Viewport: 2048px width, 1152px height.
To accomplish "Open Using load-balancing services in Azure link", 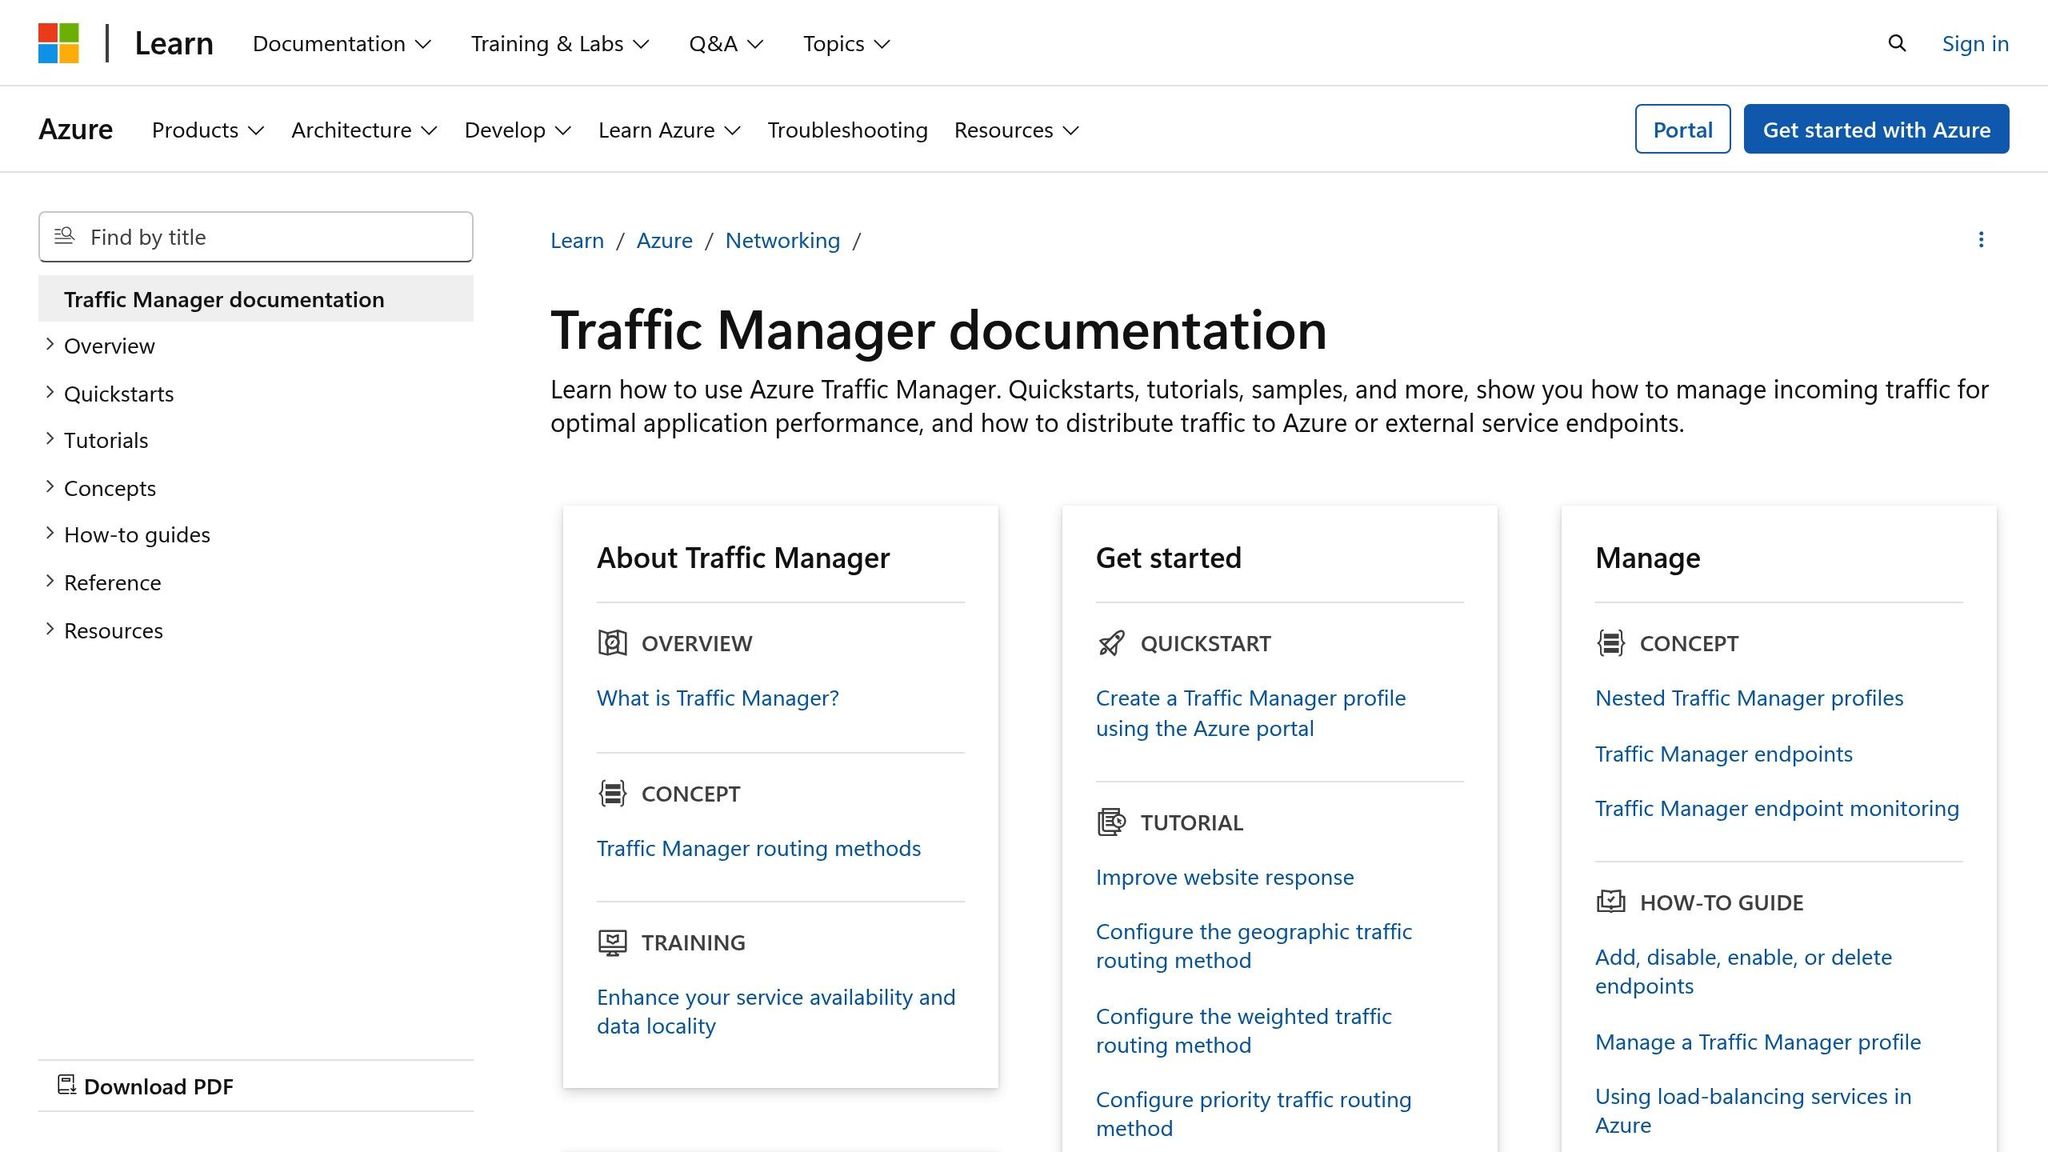I will [x=1753, y=1110].
